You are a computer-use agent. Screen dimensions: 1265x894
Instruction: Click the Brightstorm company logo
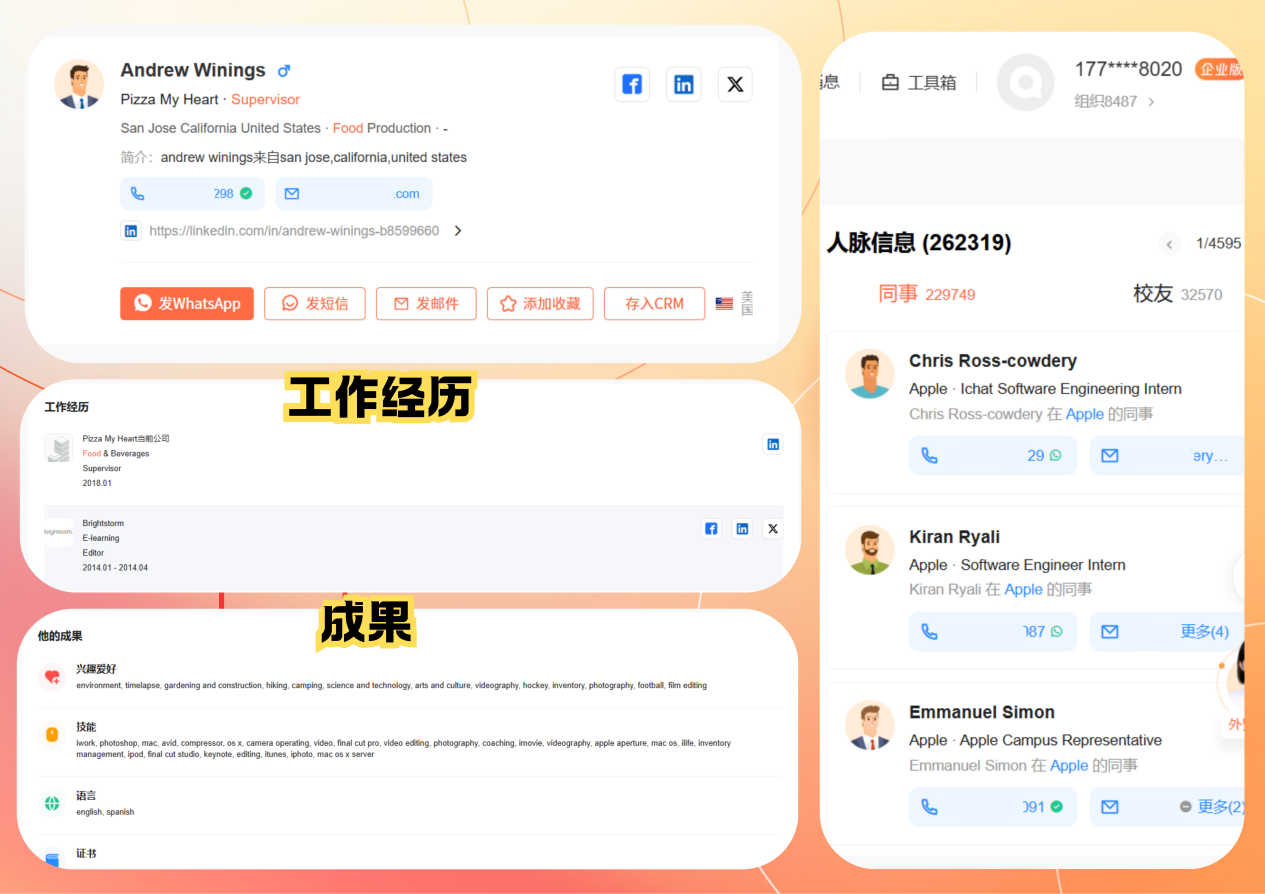coord(59,532)
